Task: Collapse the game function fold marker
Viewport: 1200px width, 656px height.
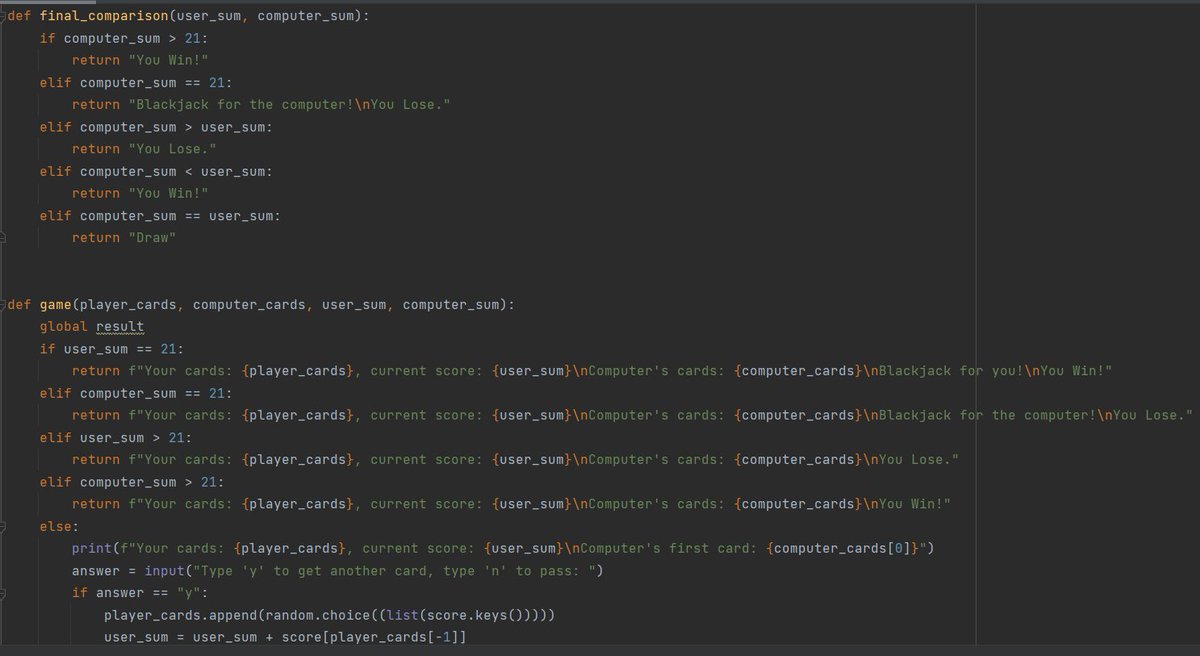Action: [x=4, y=304]
